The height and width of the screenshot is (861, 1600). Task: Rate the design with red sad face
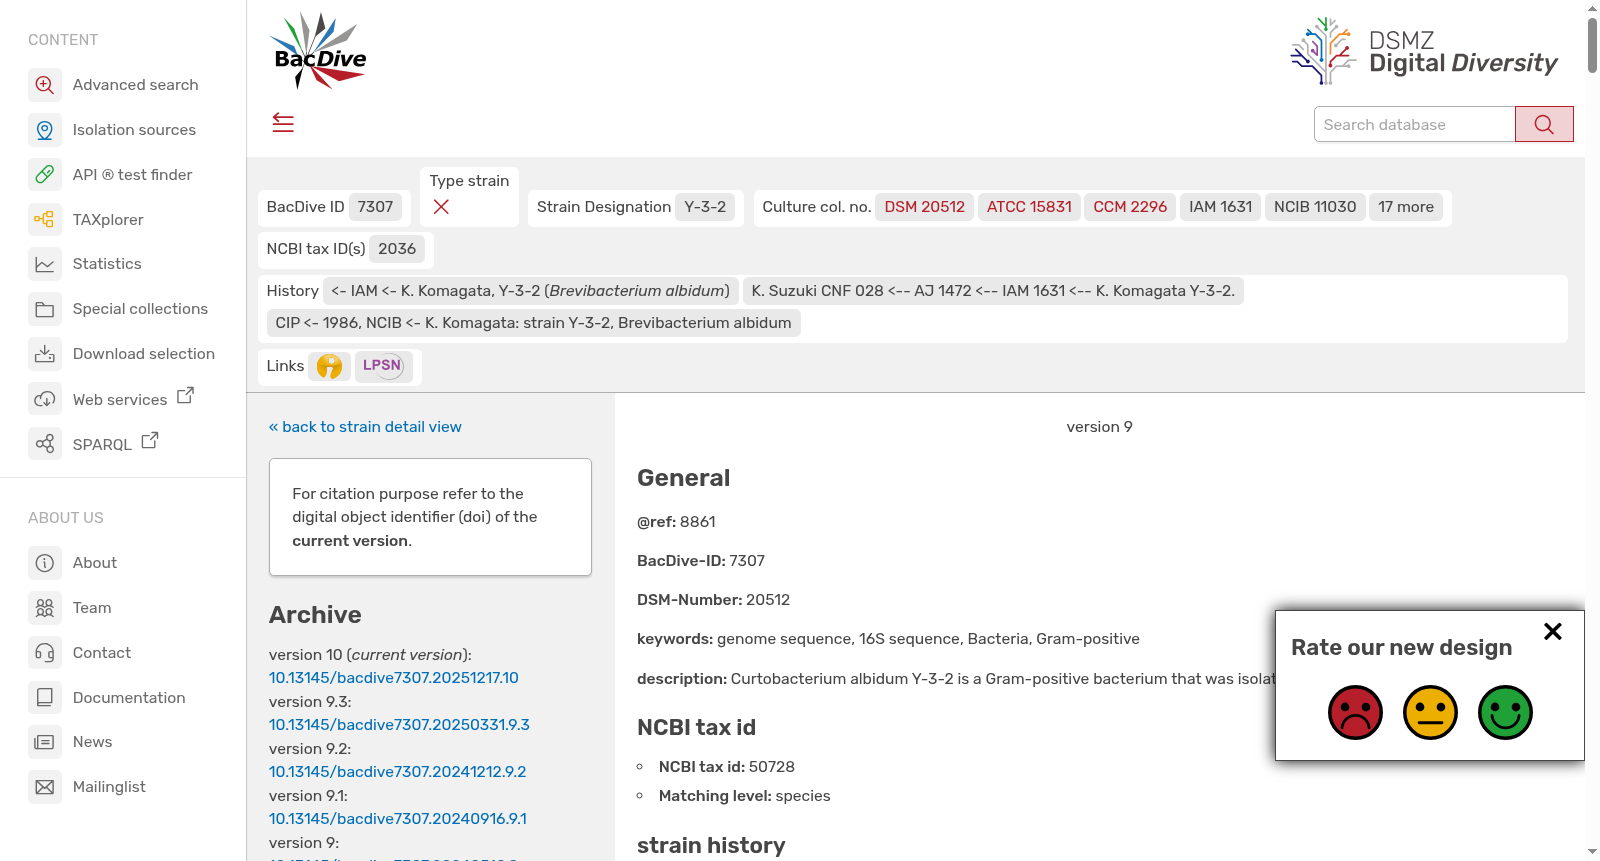[1355, 712]
